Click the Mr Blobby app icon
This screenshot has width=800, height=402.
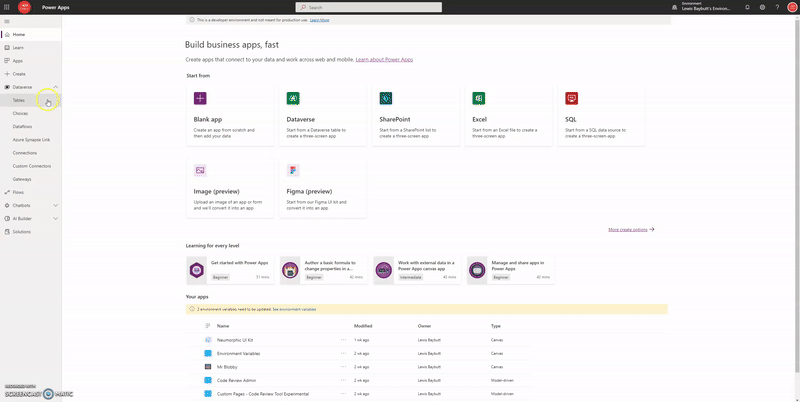[x=208, y=367]
